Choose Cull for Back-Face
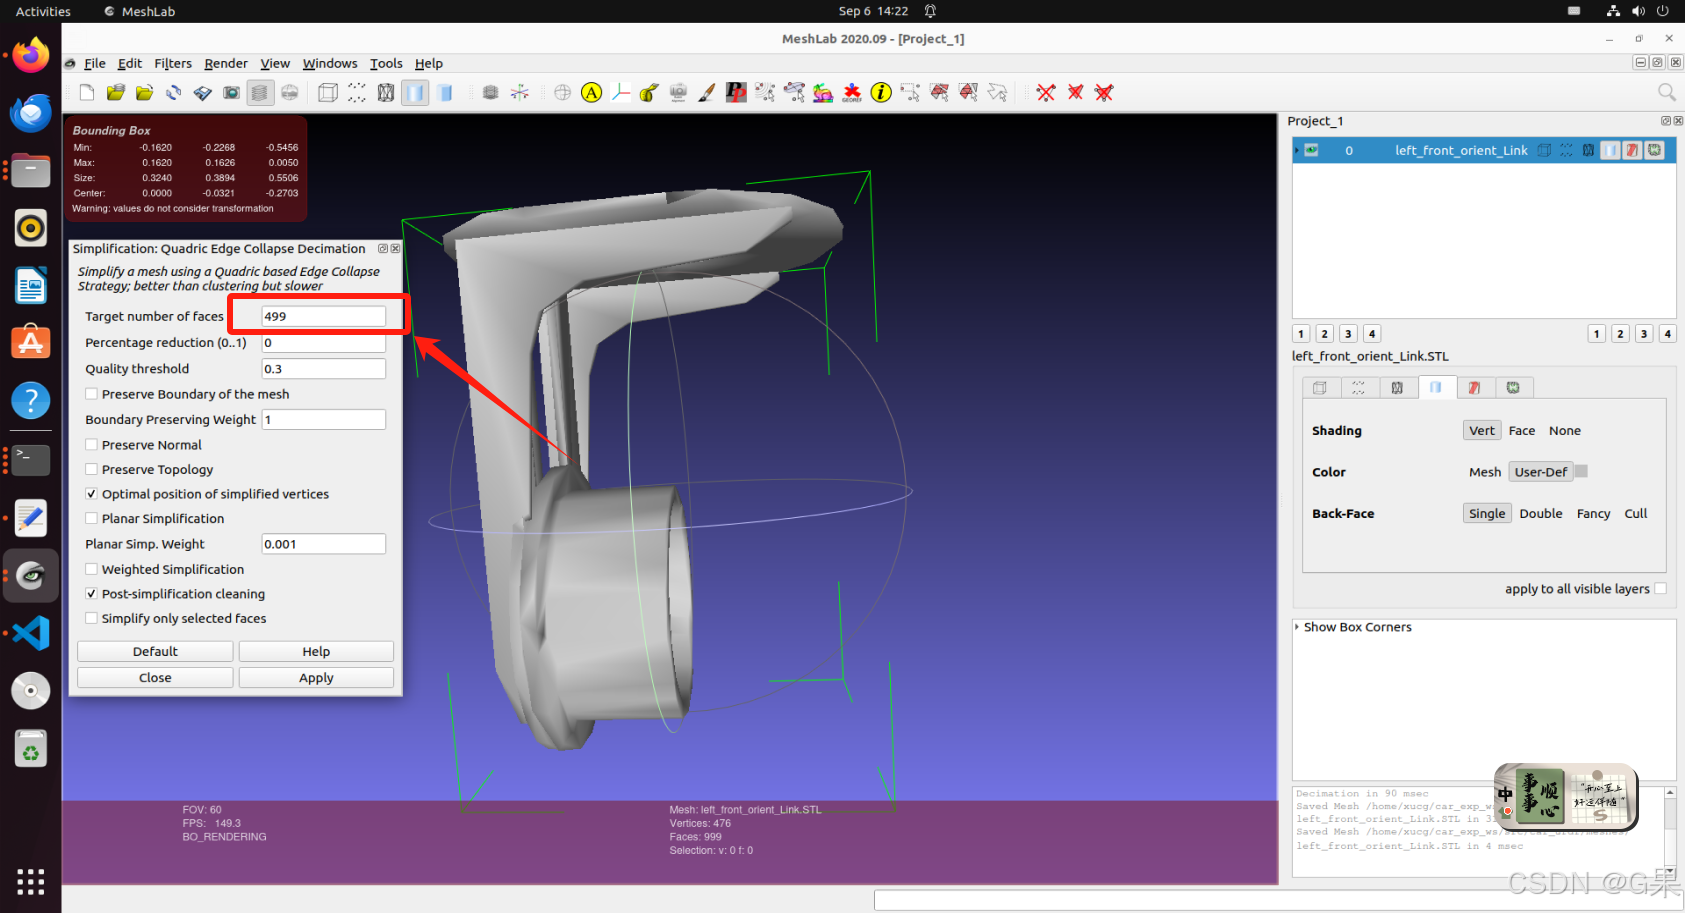 [x=1636, y=514]
